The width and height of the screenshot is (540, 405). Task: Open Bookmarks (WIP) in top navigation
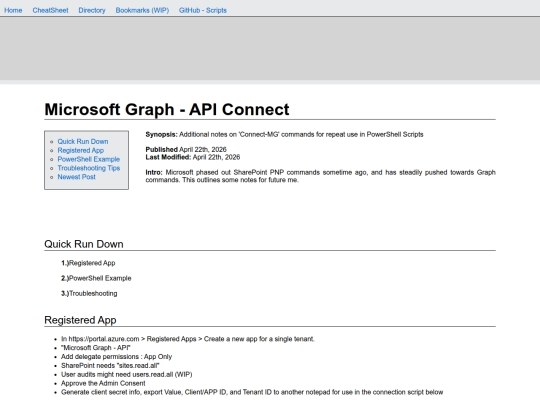pos(142,10)
